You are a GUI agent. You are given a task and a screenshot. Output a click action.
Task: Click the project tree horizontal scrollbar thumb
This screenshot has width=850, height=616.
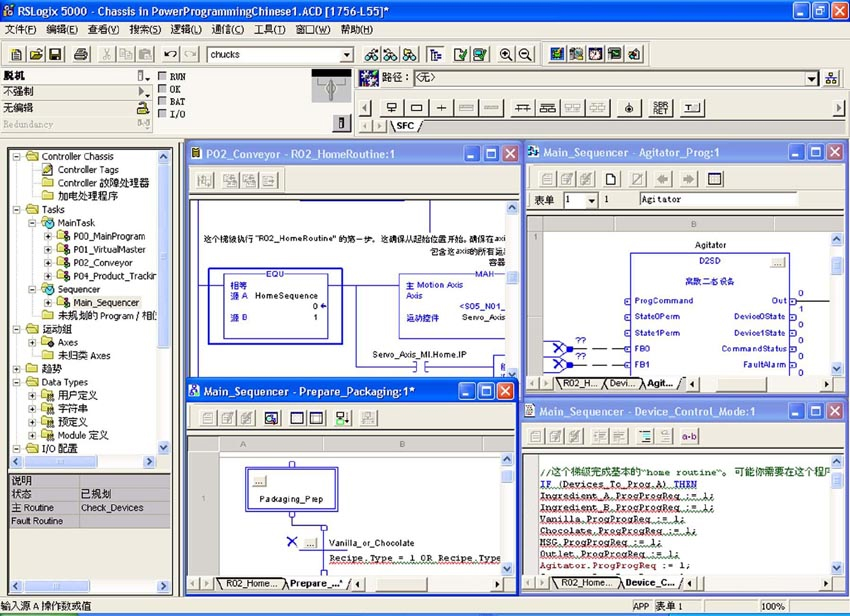pos(61,461)
